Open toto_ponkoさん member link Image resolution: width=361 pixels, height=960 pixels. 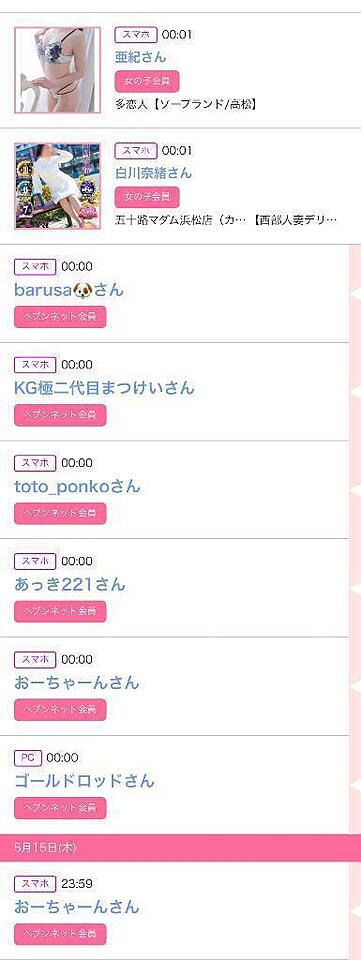(x=77, y=486)
